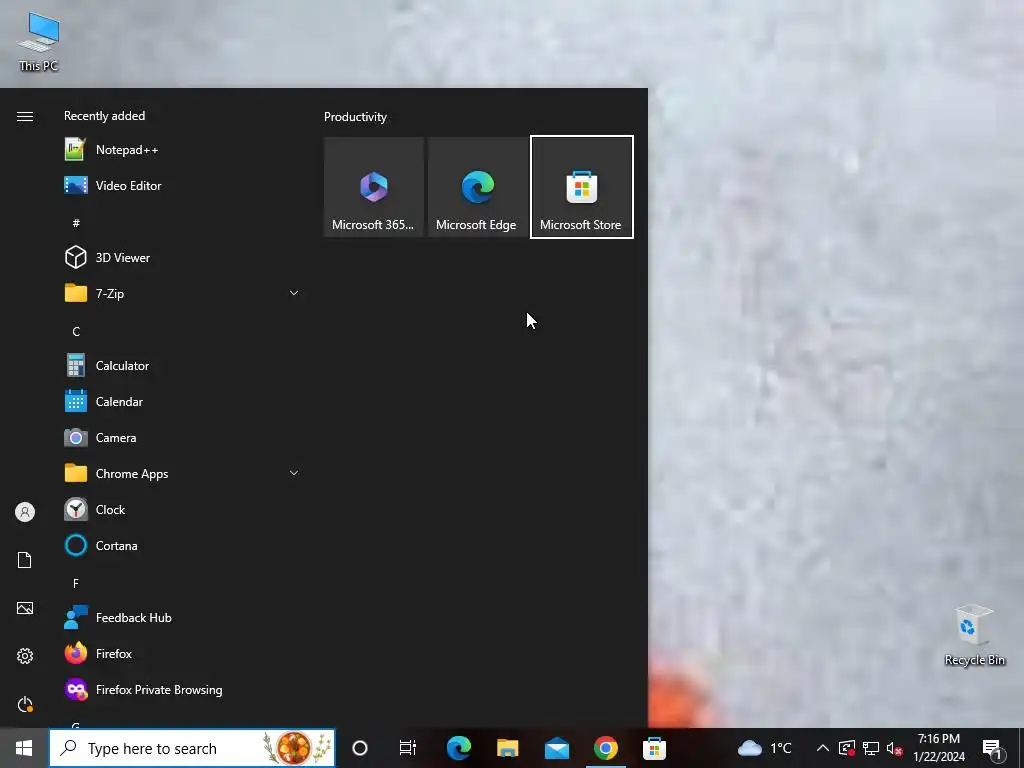
Task: Open 3D Viewer app
Action: (183, 258)
